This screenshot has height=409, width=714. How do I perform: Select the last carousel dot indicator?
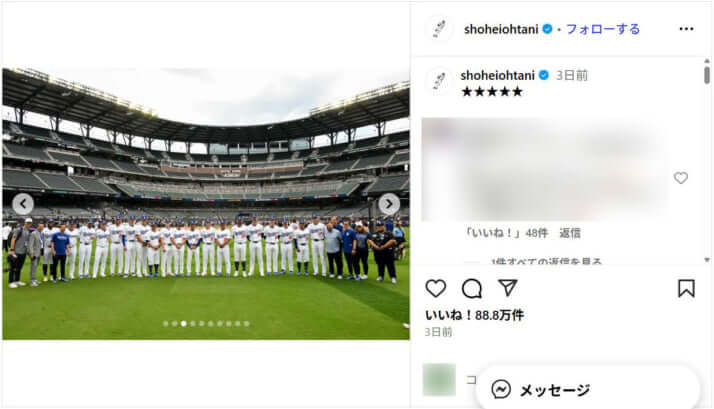click(247, 323)
